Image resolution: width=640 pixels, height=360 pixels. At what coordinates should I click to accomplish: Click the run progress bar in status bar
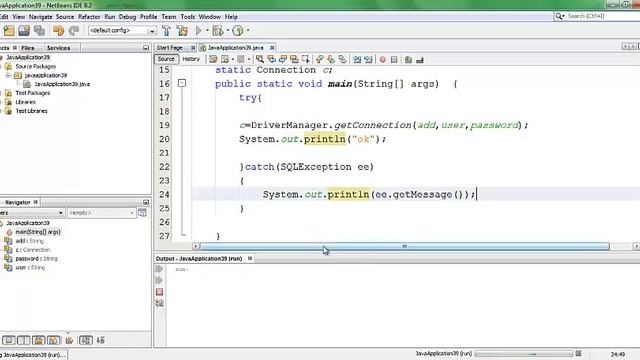click(524, 354)
